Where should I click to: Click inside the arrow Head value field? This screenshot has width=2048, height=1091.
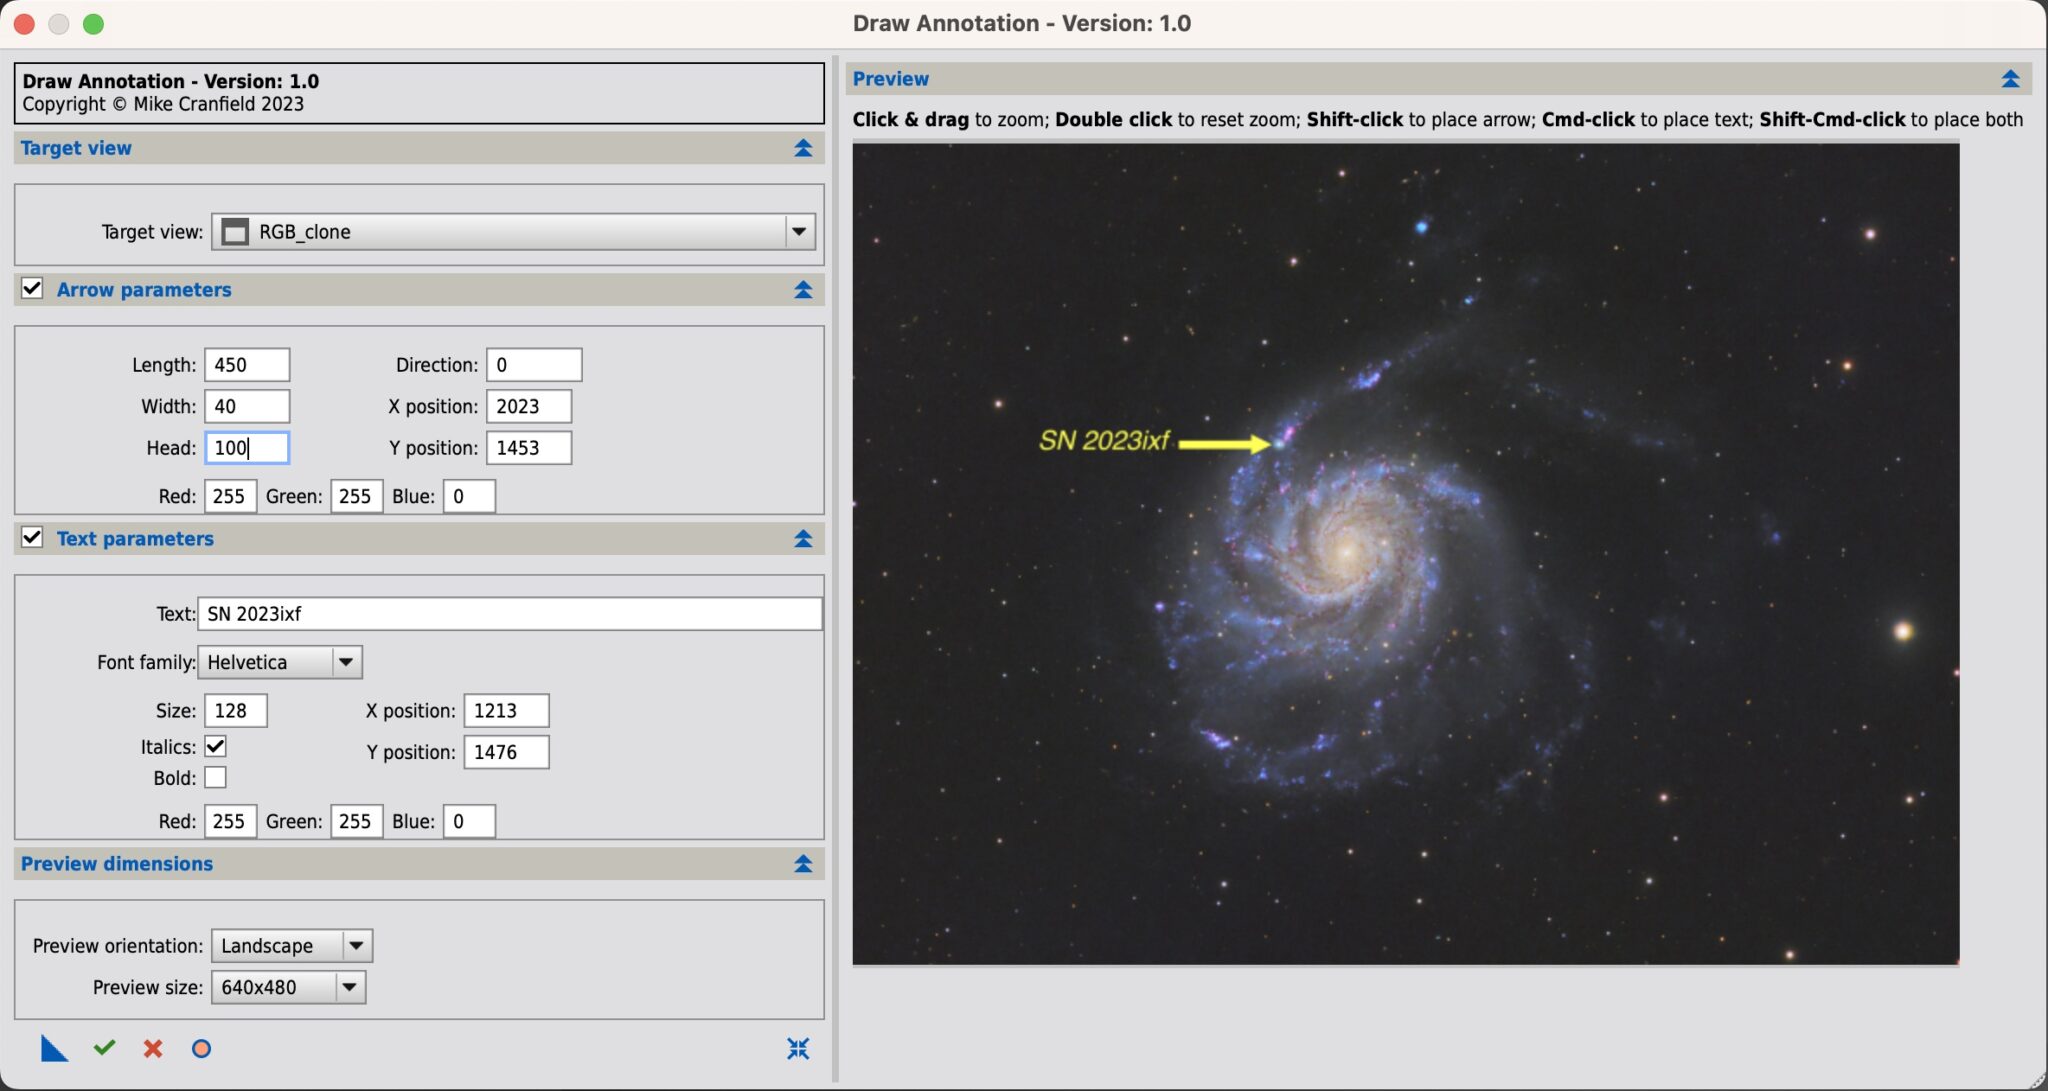[246, 447]
